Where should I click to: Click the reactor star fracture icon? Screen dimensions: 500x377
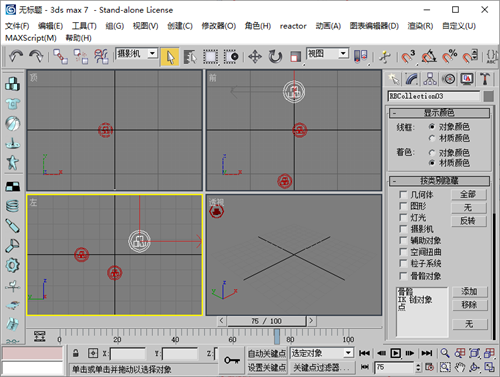click(13, 162)
